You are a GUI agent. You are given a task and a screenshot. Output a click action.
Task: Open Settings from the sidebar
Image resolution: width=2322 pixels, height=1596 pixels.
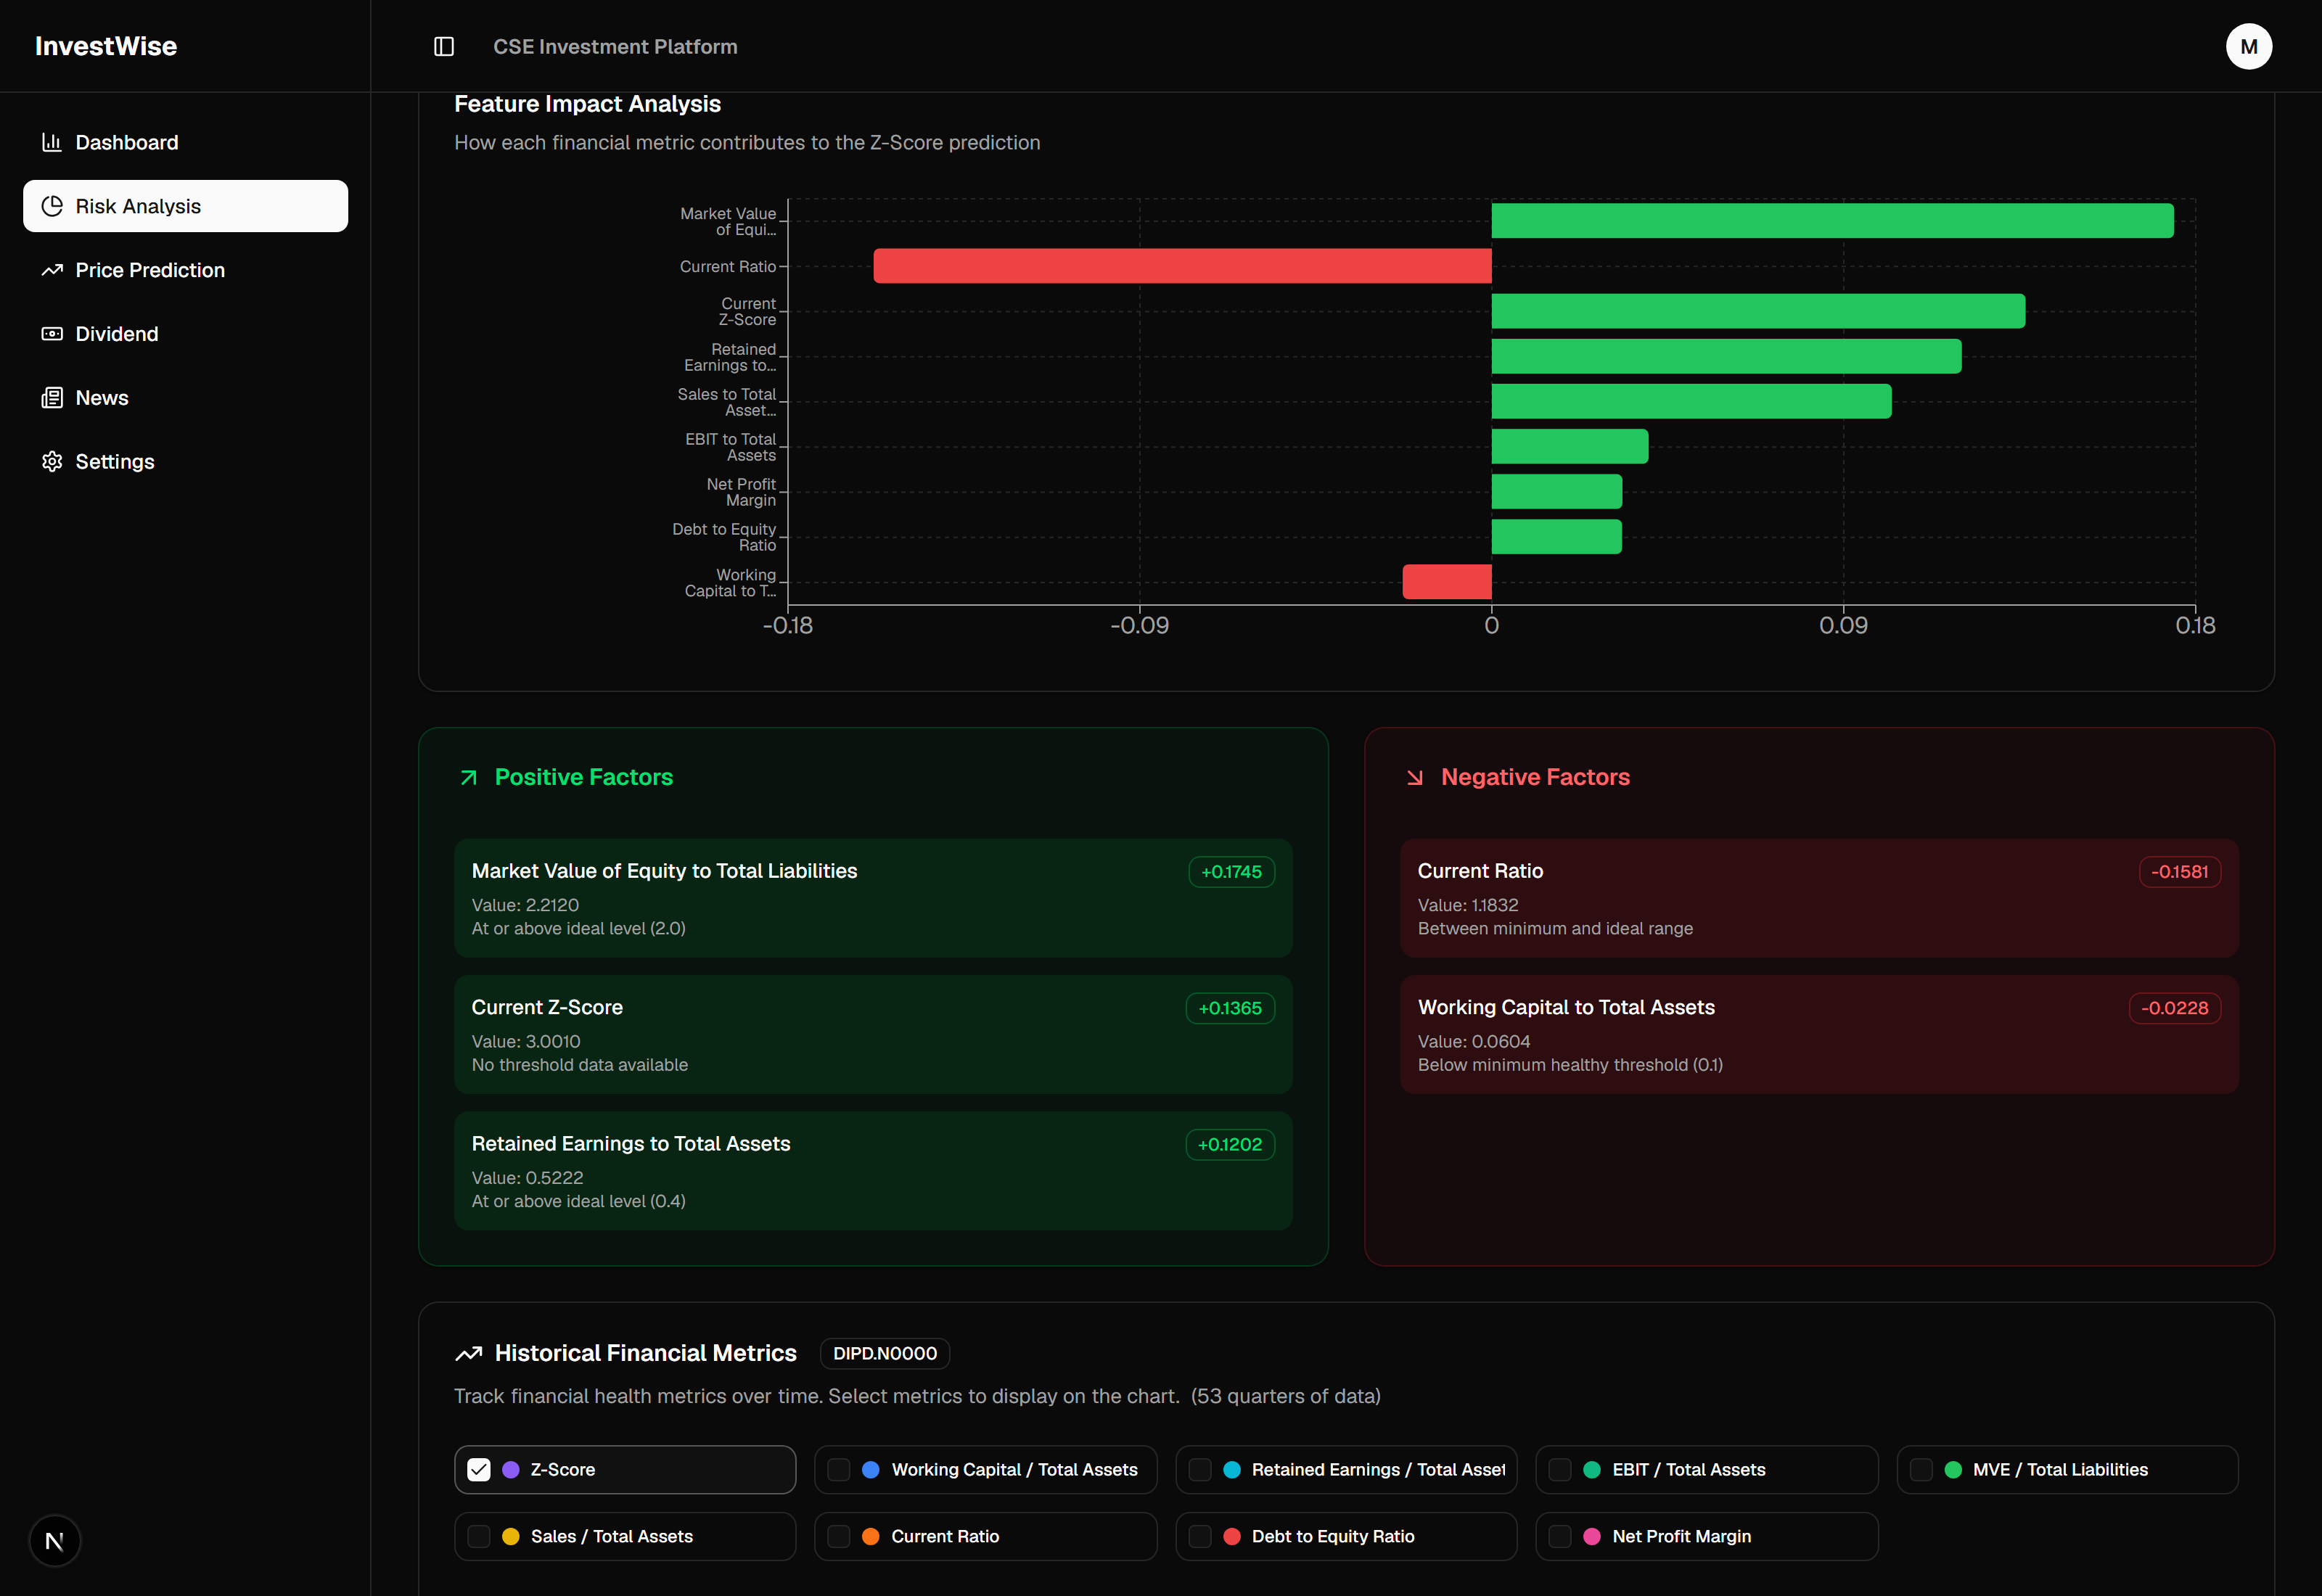point(185,461)
